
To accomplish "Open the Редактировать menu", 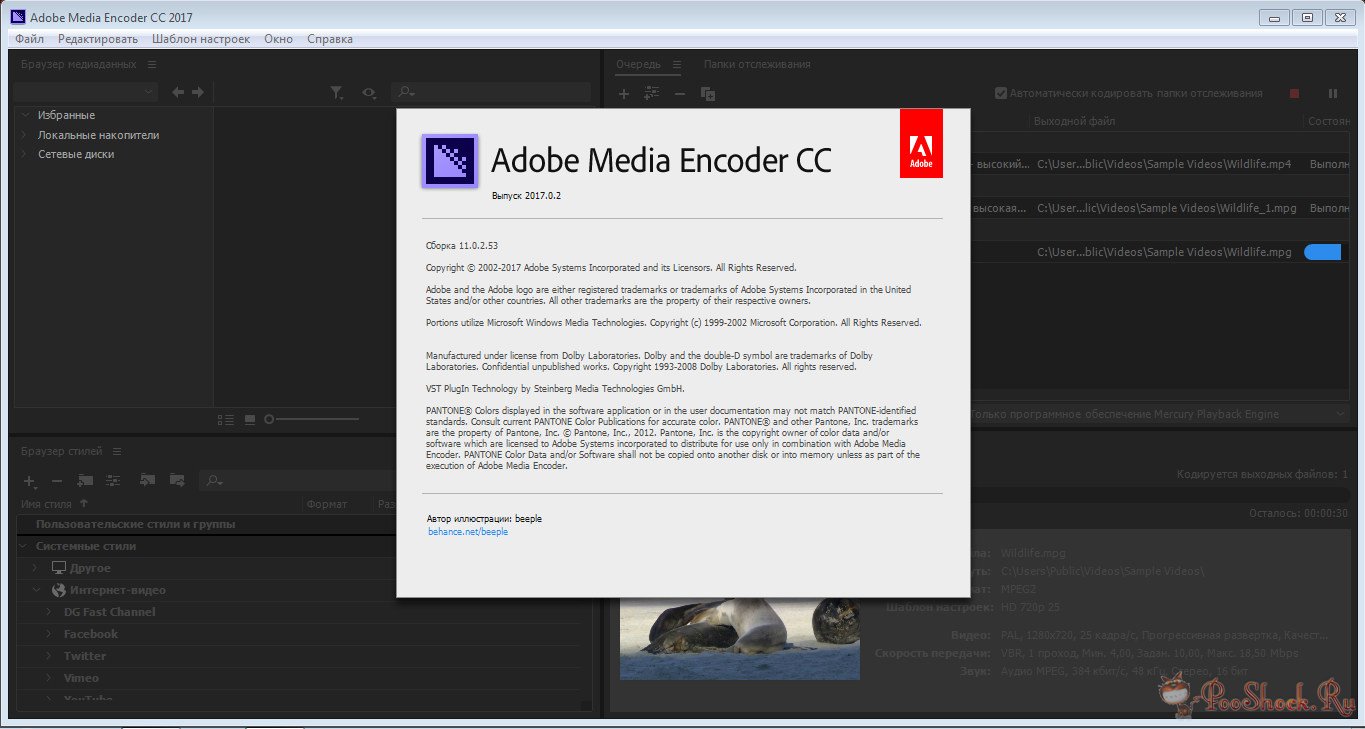I will click(x=98, y=39).
